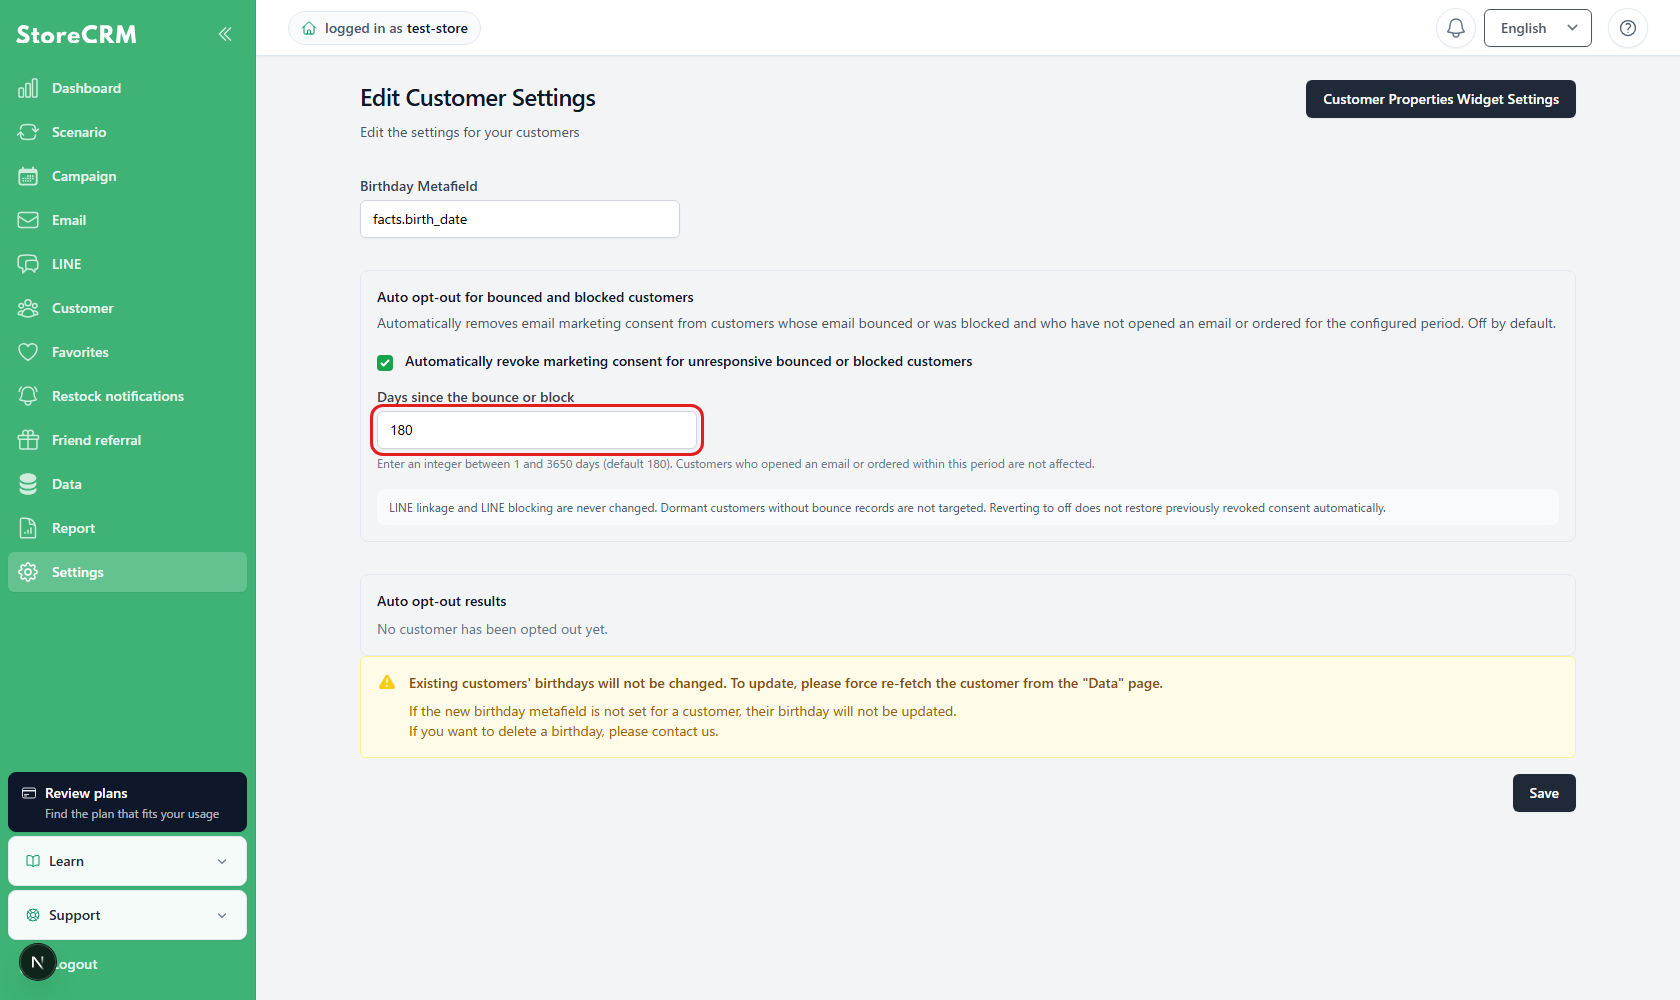This screenshot has width=1680, height=1000.
Task: Open the English language dropdown
Action: point(1538,28)
